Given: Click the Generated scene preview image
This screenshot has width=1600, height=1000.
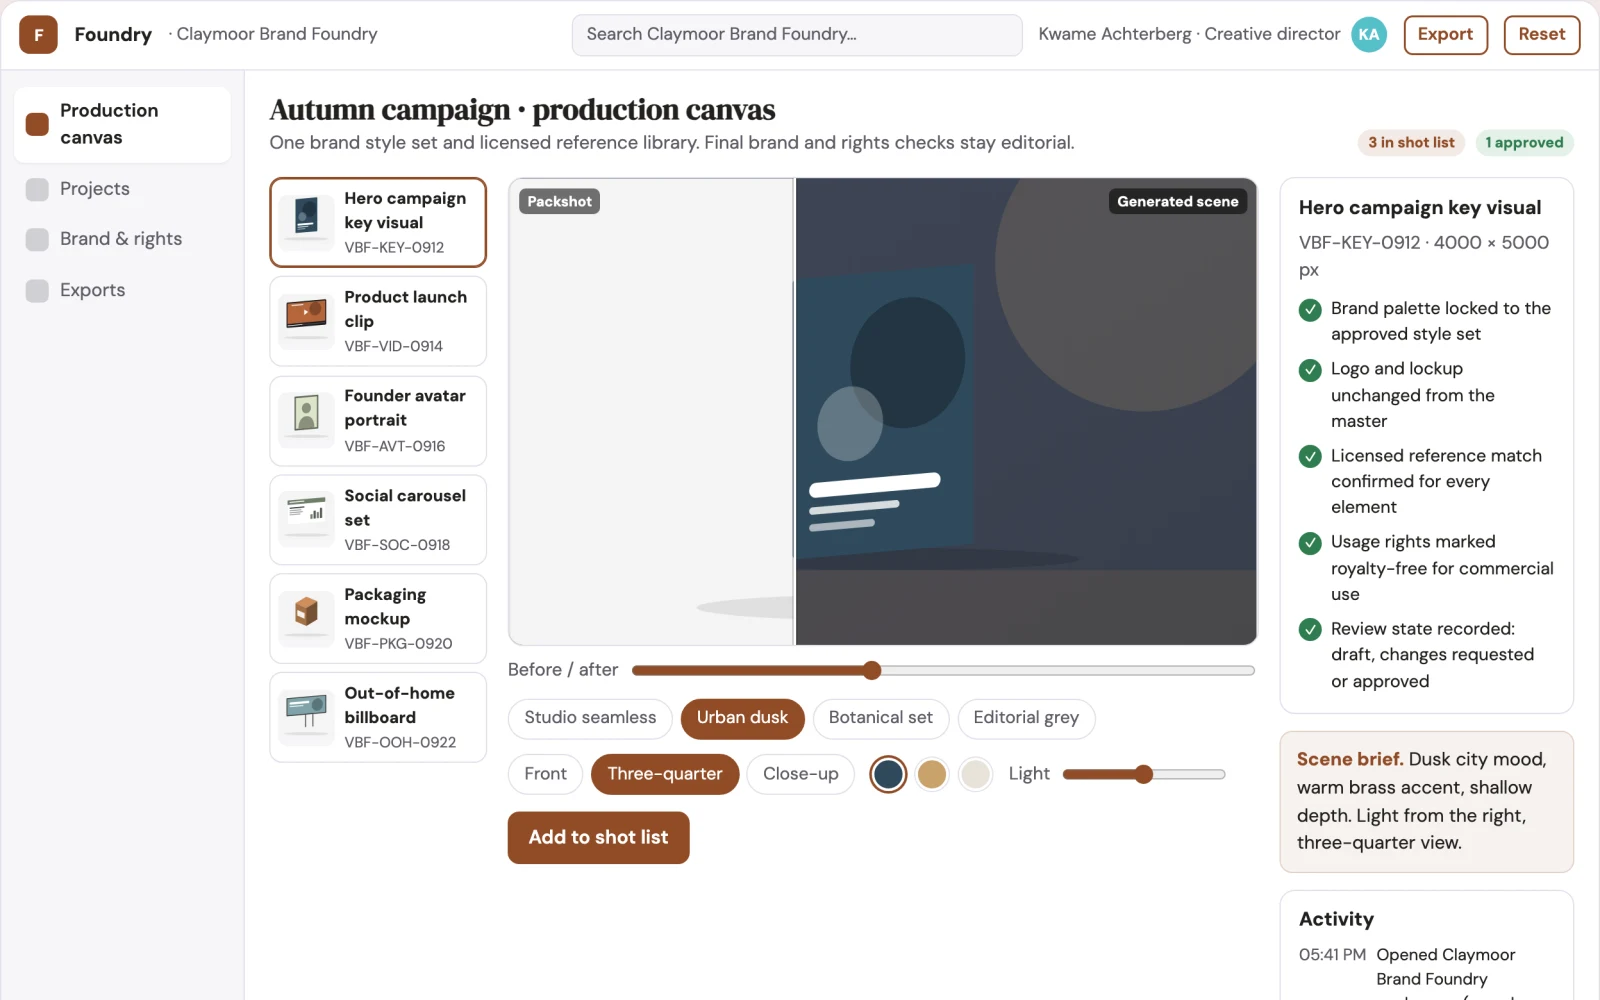Looking at the screenshot, I should (x=1026, y=411).
